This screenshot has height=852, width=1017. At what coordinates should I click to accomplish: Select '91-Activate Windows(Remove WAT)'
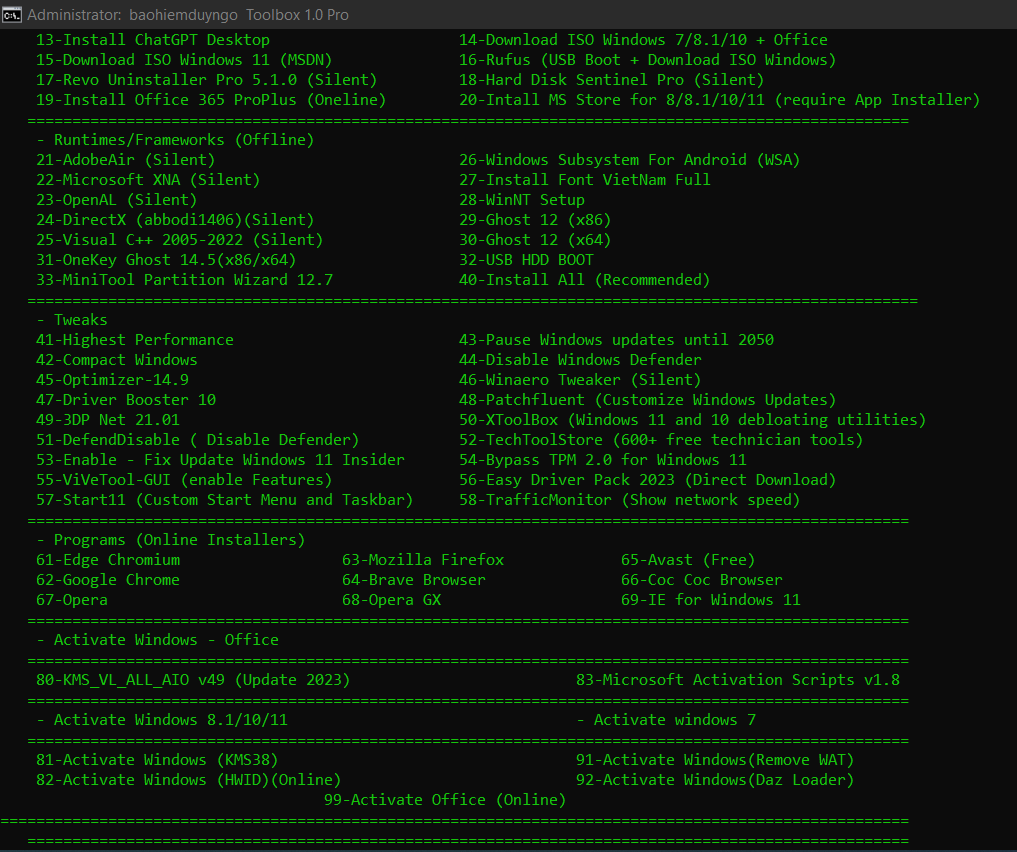715,760
